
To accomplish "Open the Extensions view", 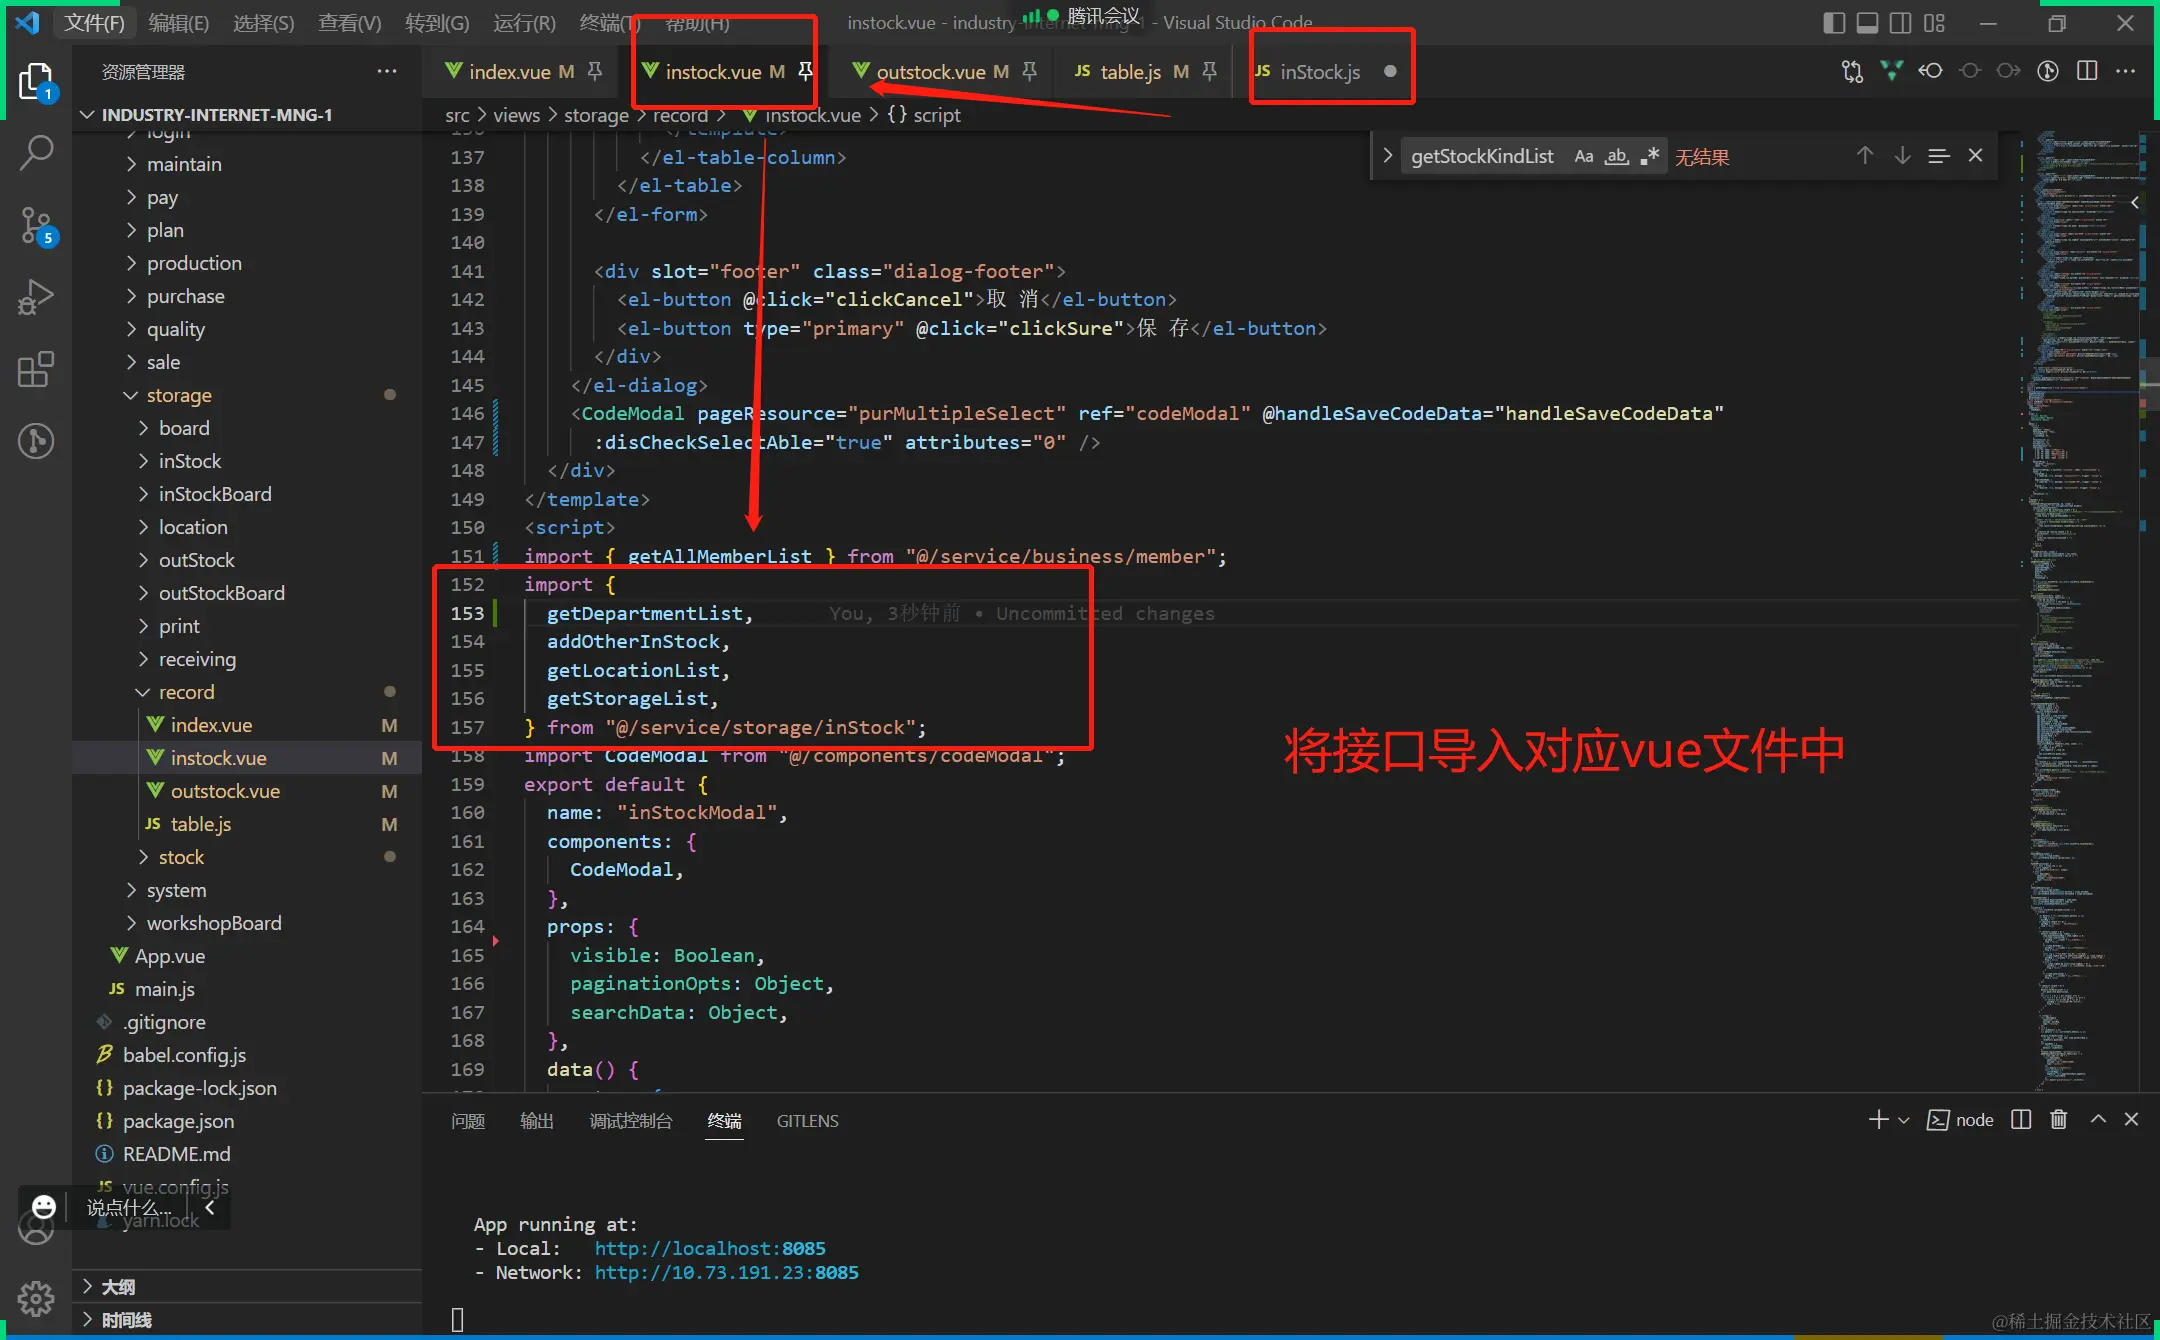I will point(36,369).
